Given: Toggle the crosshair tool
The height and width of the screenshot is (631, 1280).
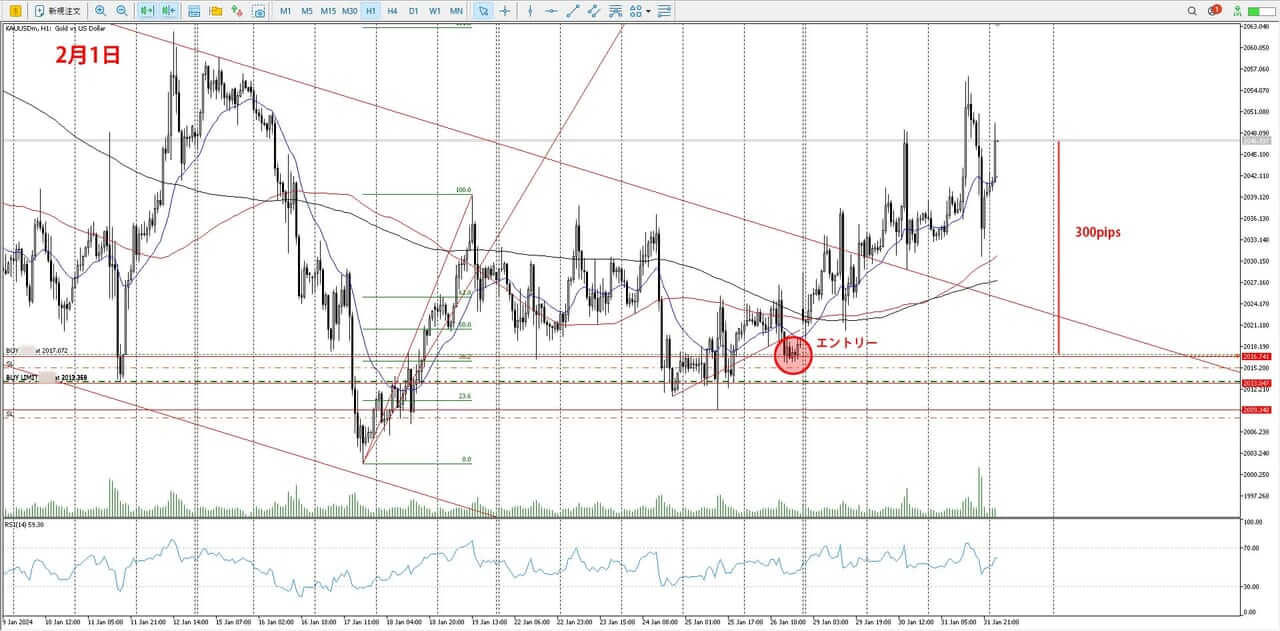Looking at the screenshot, I should pos(505,11).
